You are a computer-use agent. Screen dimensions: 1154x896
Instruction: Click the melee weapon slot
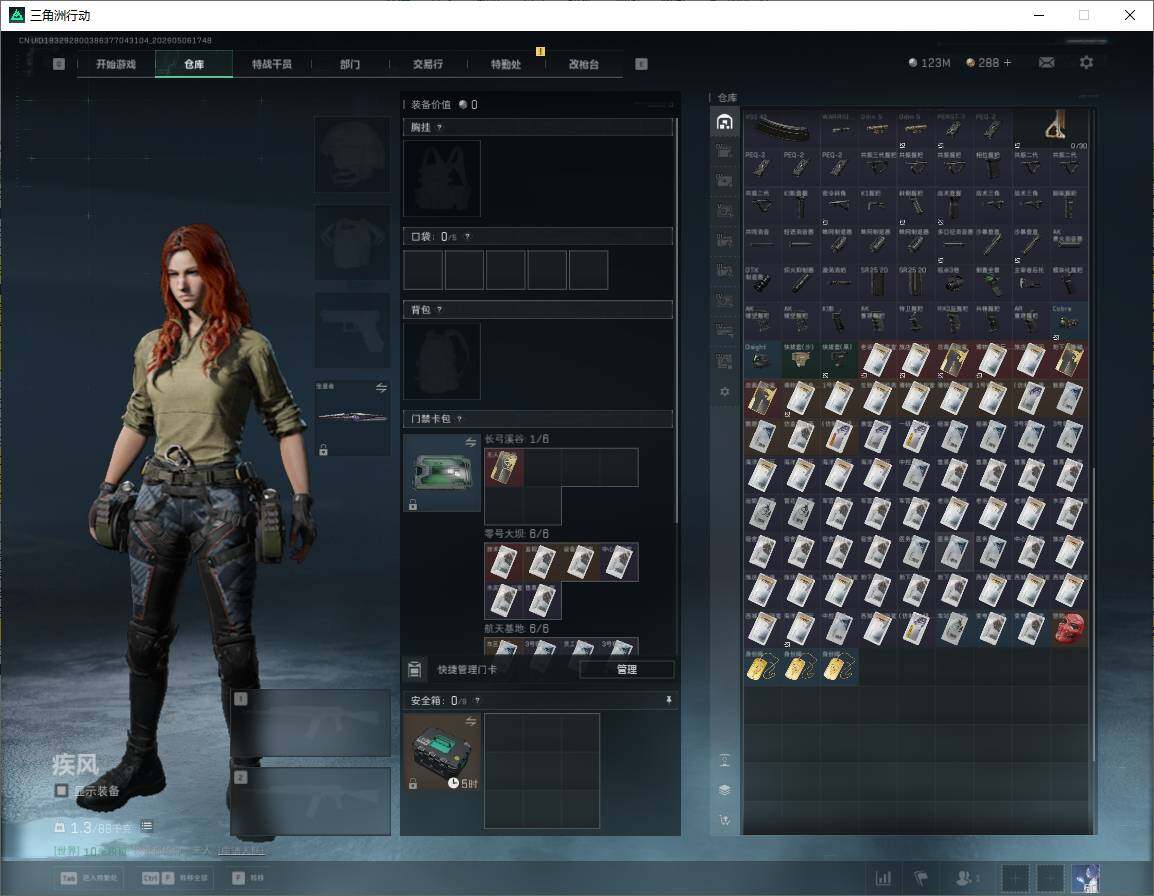coord(353,417)
